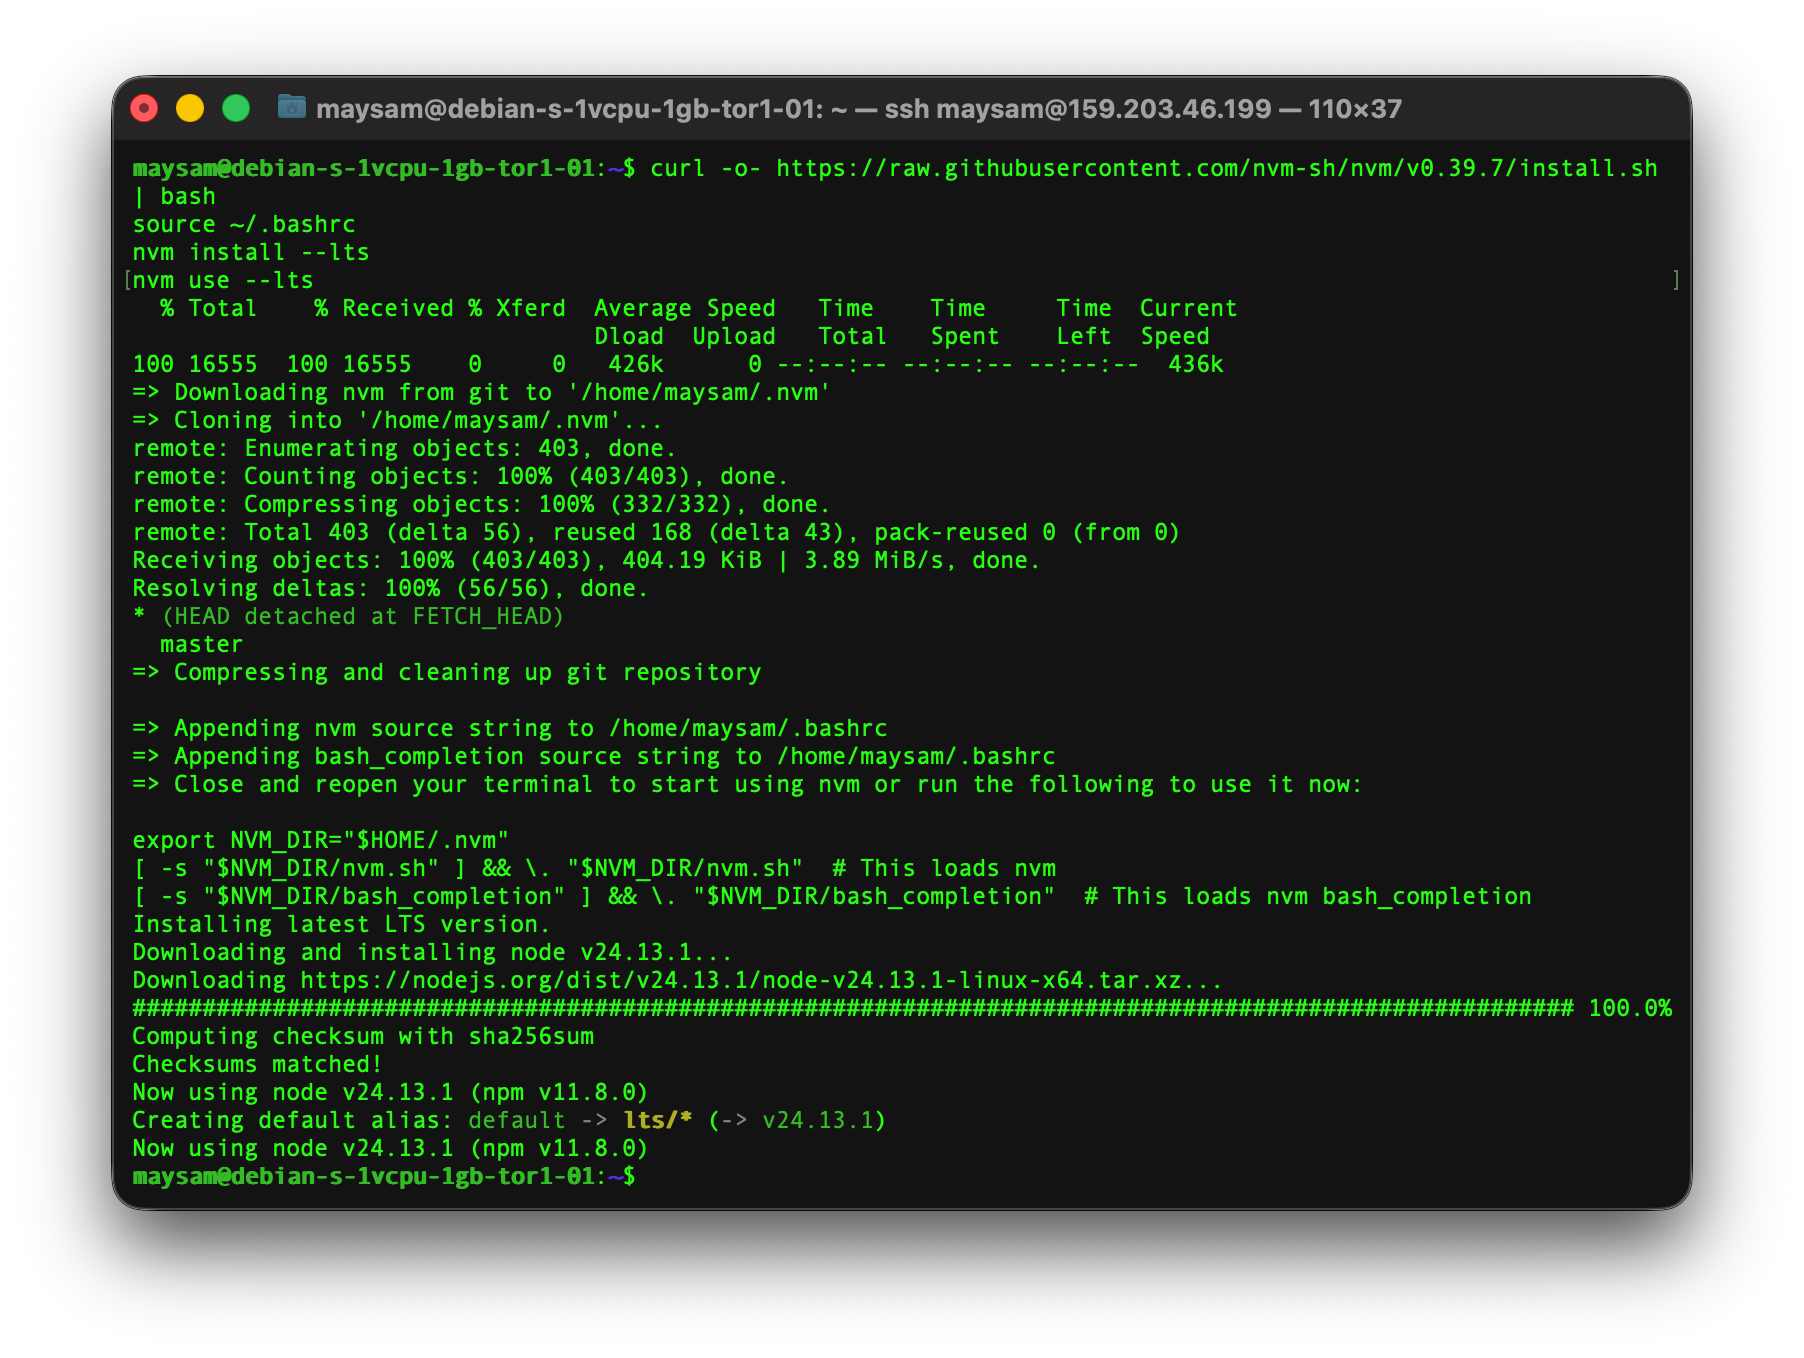
Task: Click the window title 'maysam@debian-s-1vcpu-1gb-tor1-01'
Action: [568, 109]
